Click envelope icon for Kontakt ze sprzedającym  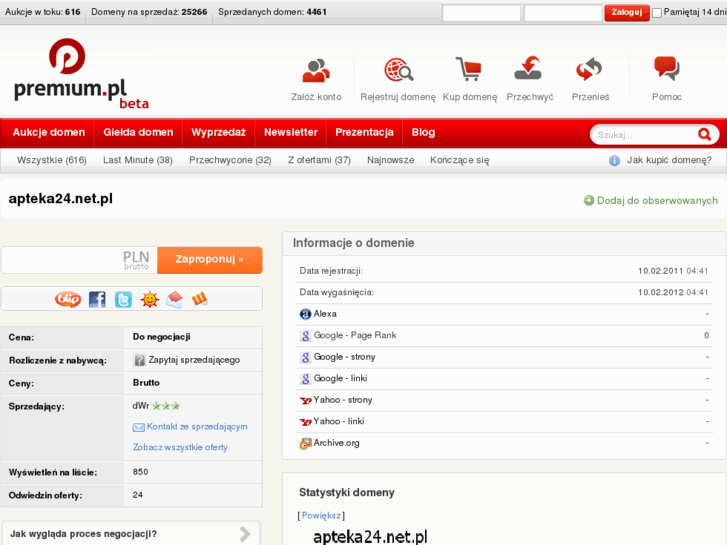(x=139, y=427)
